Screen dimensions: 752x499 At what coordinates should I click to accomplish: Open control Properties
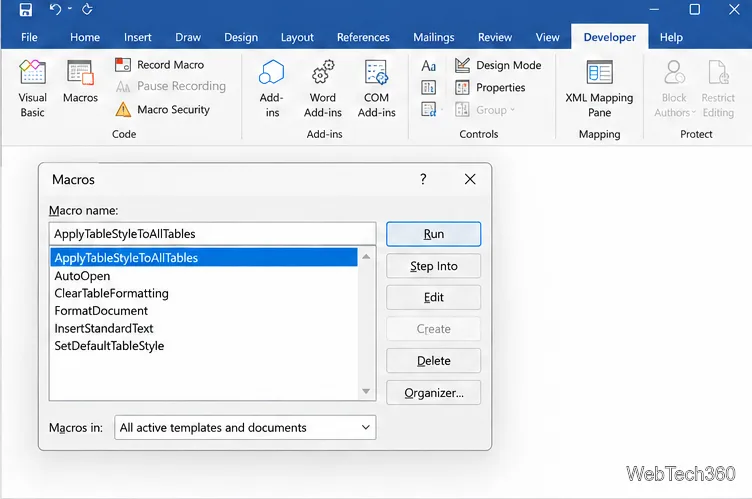490,87
